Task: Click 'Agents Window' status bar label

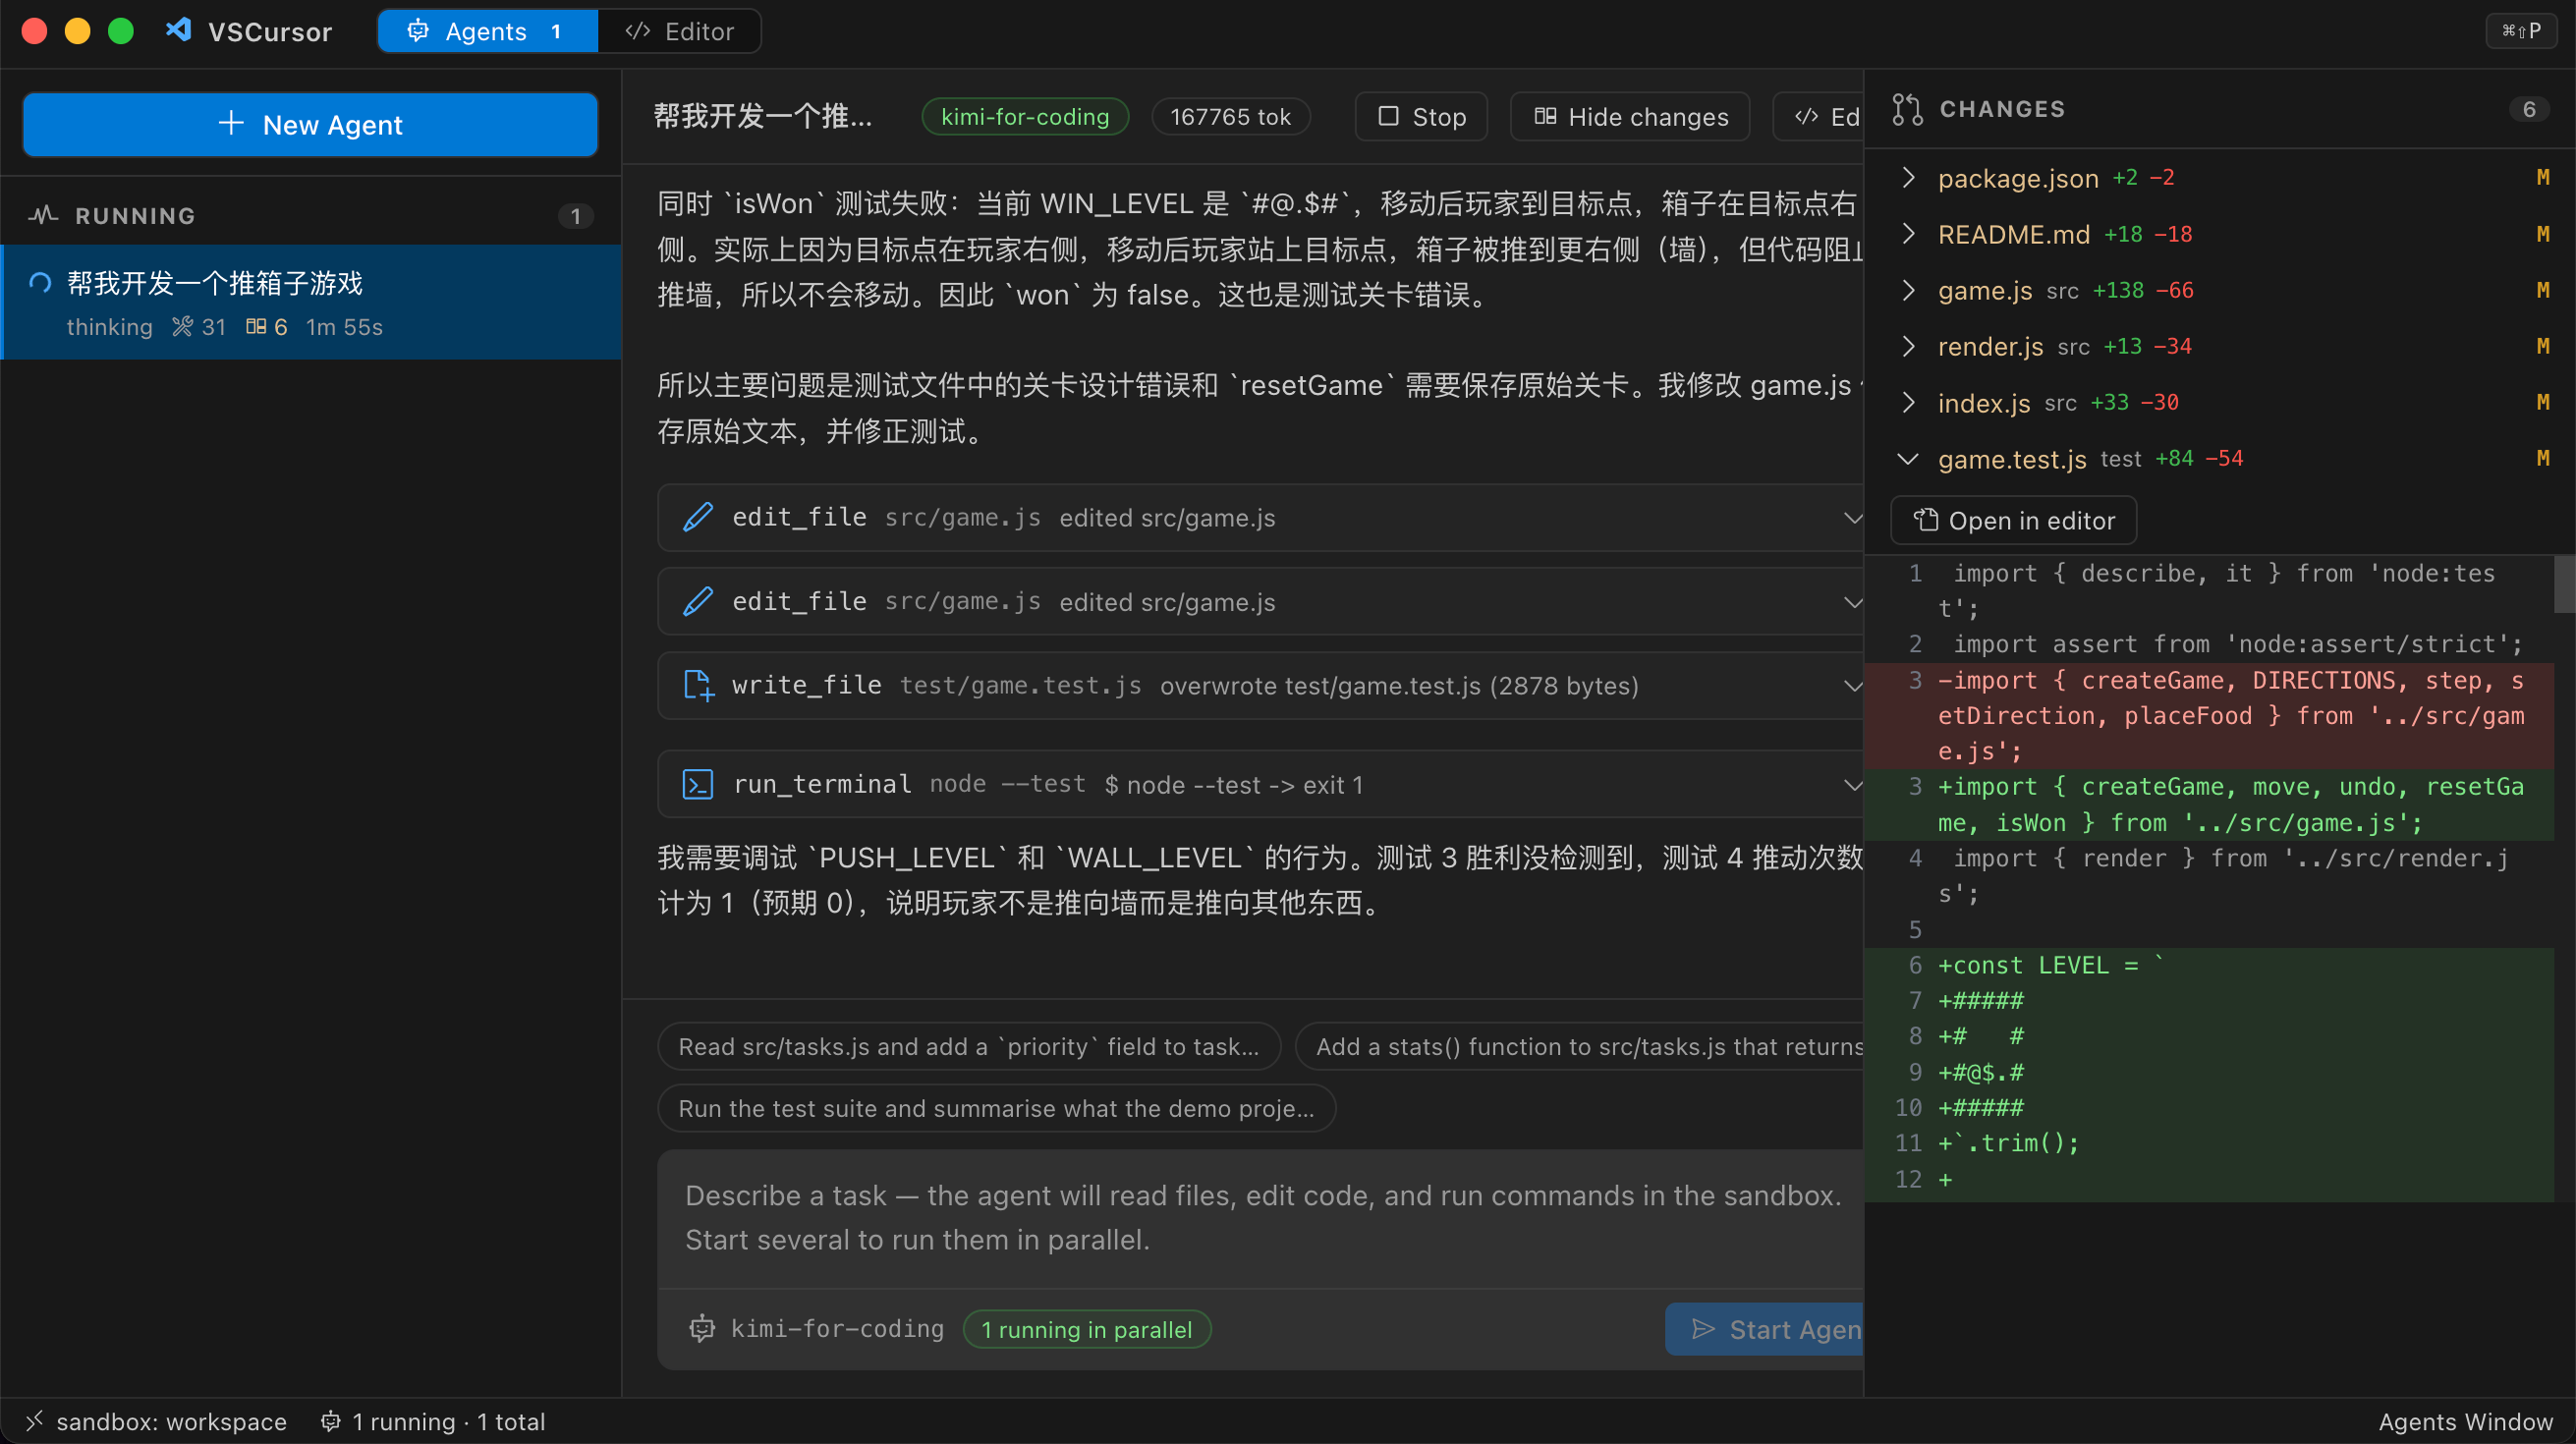Action: click(x=2465, y=1421)
